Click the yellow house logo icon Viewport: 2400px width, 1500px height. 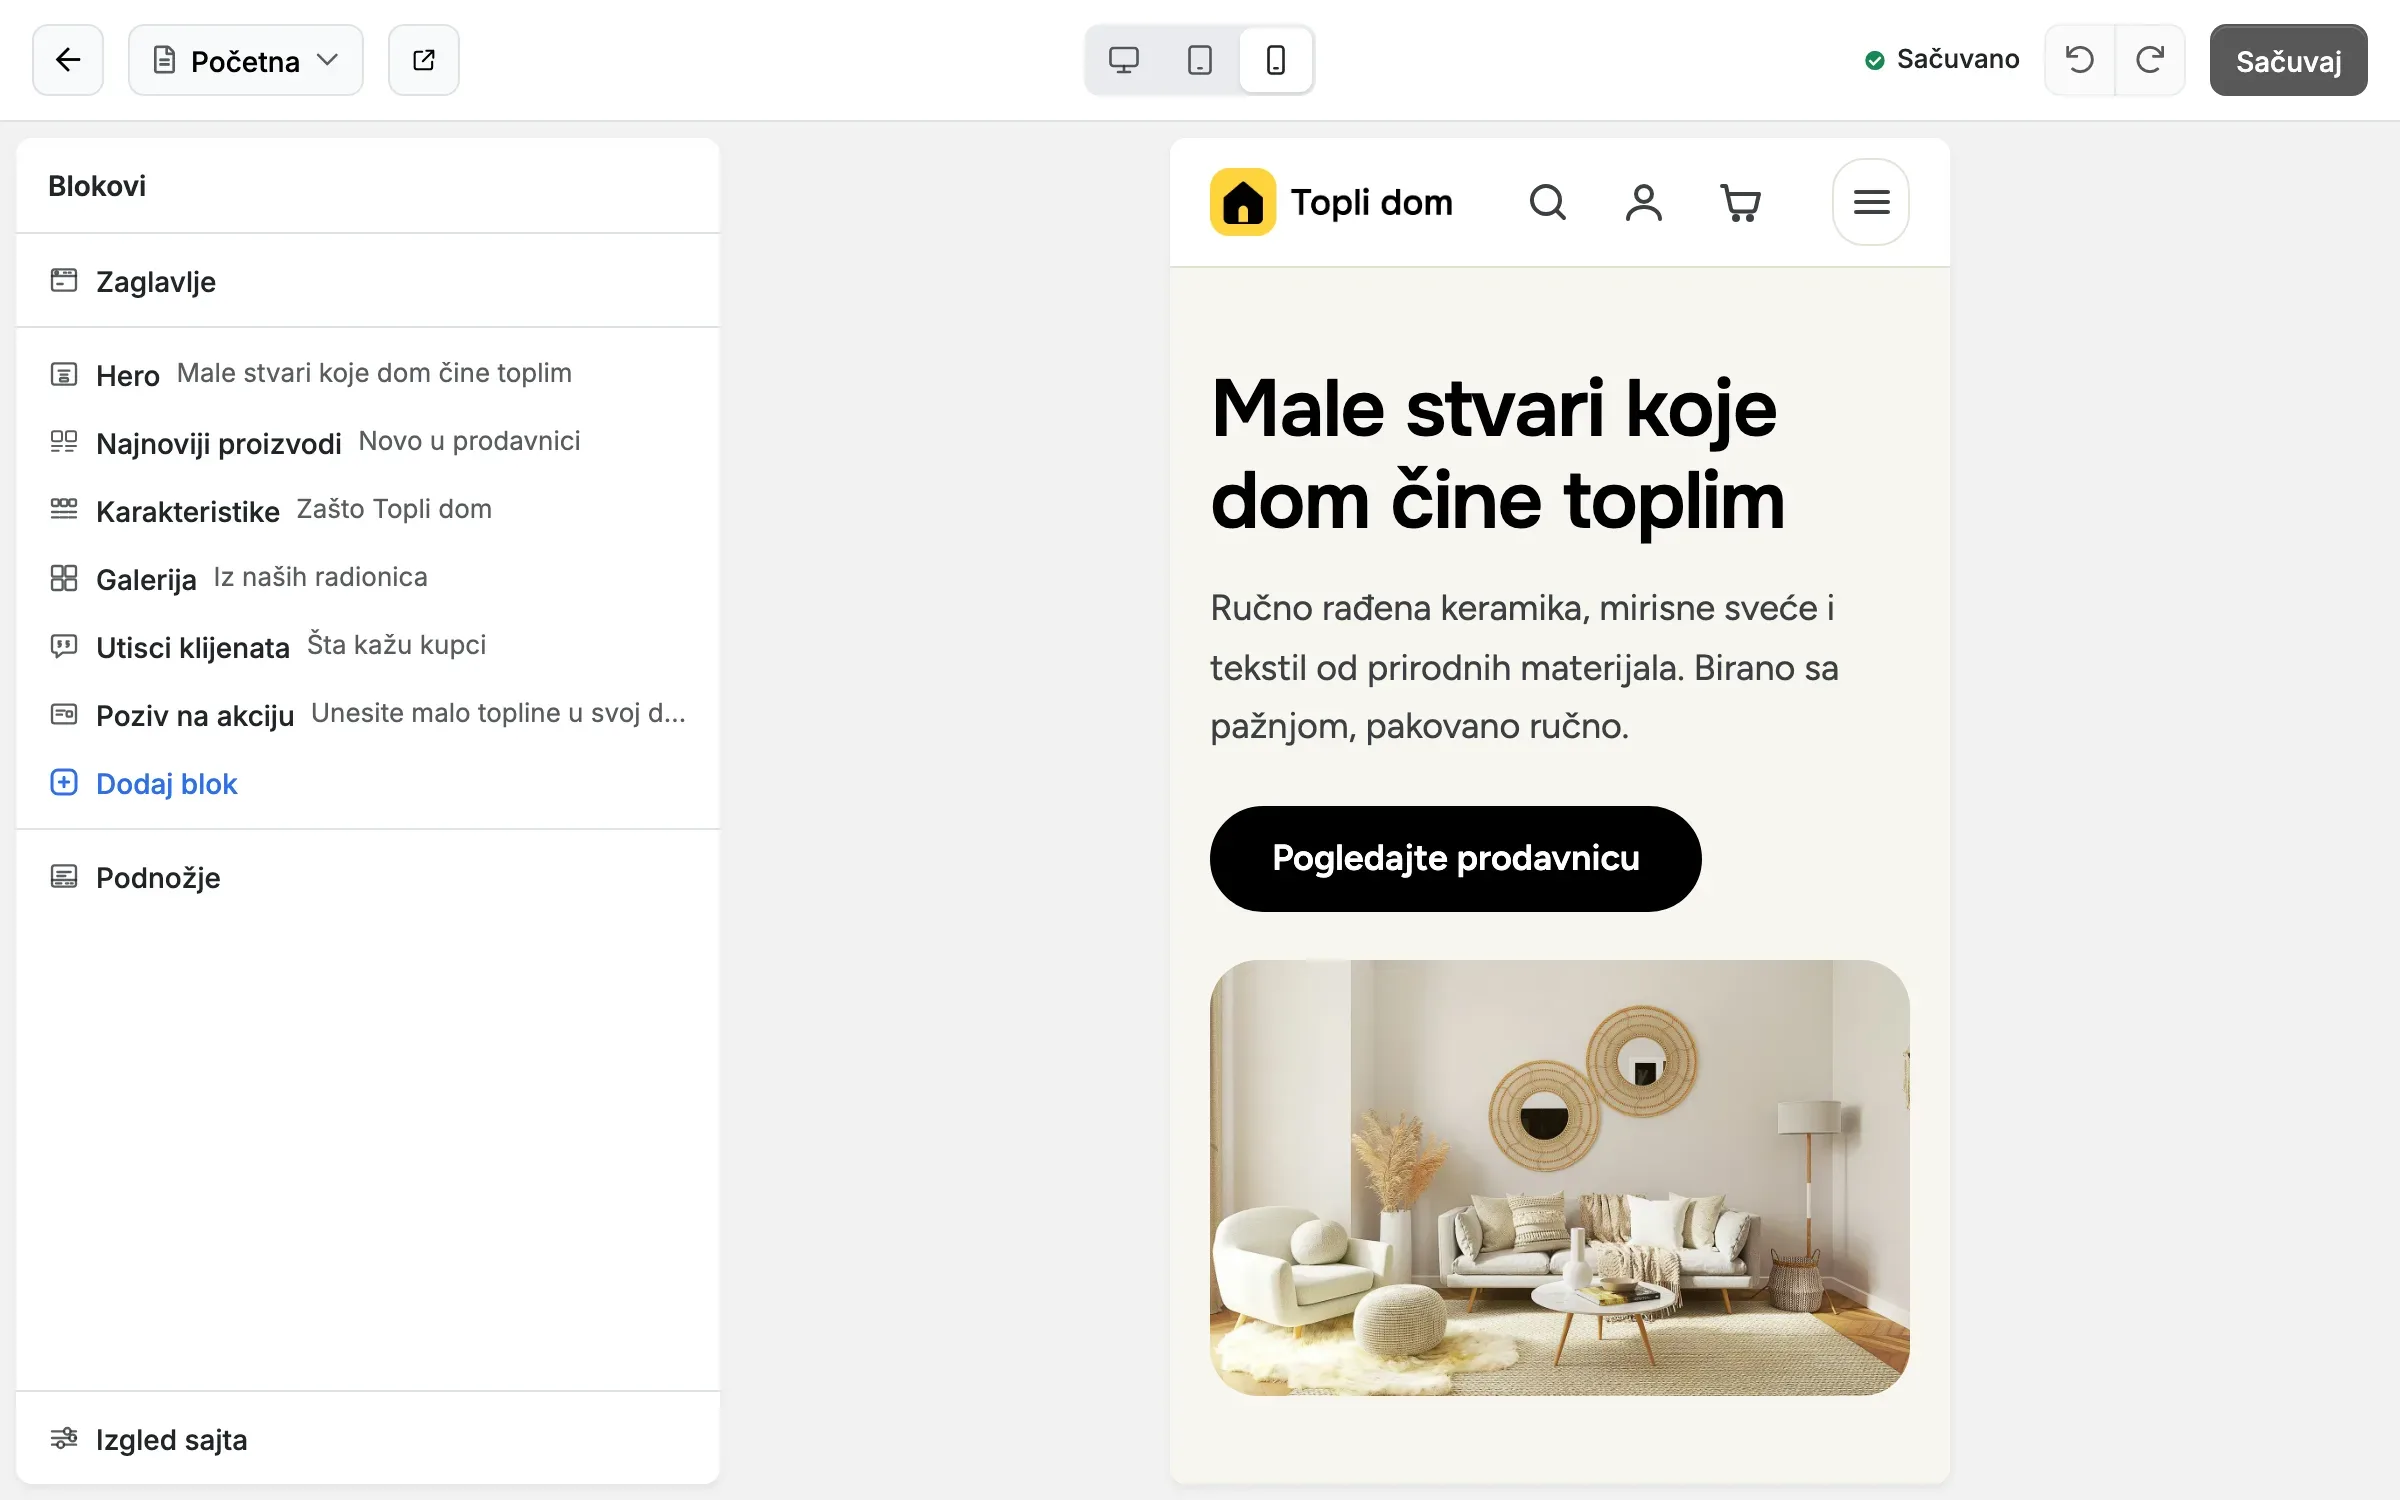pos(1243,202)
